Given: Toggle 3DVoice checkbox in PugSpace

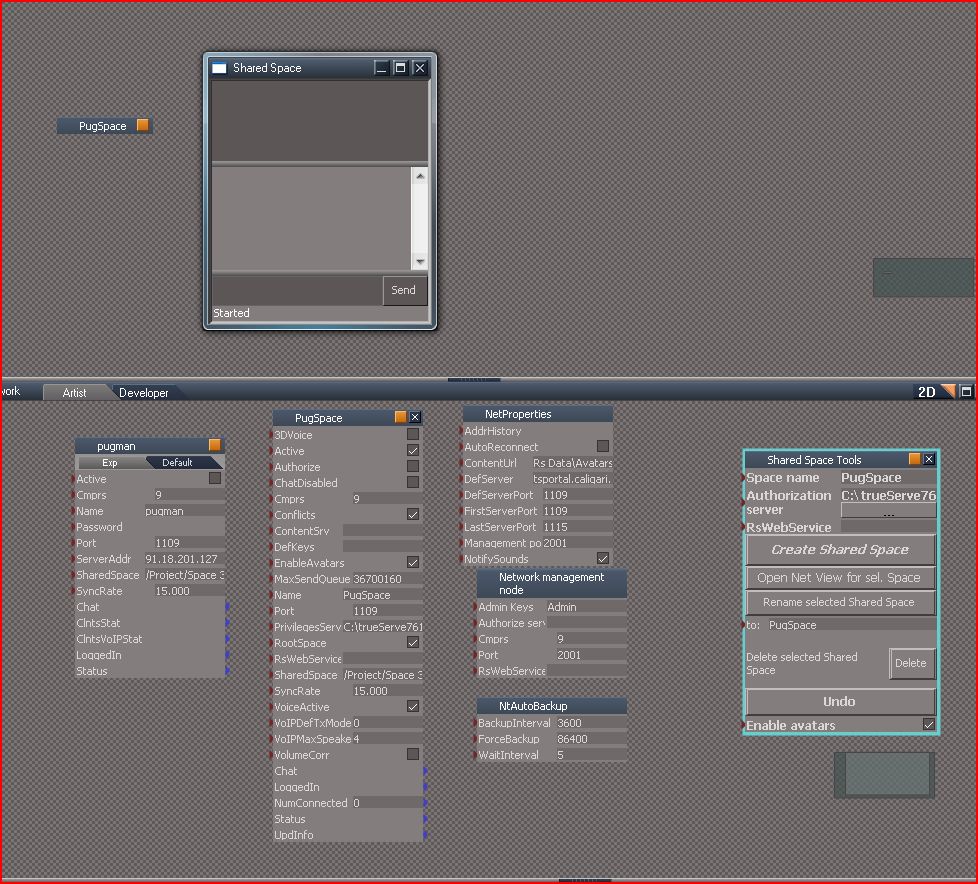Looking at the screenshot, I should (x=412, y=434).
